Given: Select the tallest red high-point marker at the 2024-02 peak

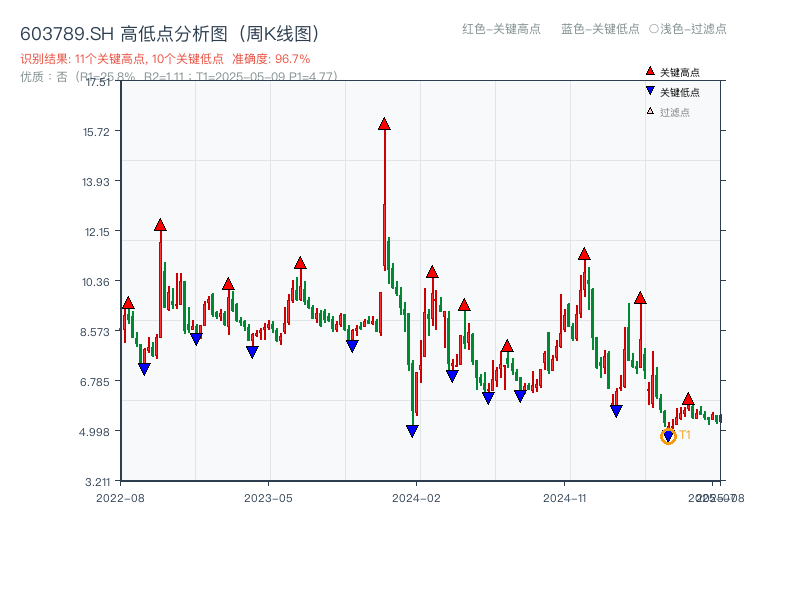Looking at the screenshot, I should click(x=383, y=122).
